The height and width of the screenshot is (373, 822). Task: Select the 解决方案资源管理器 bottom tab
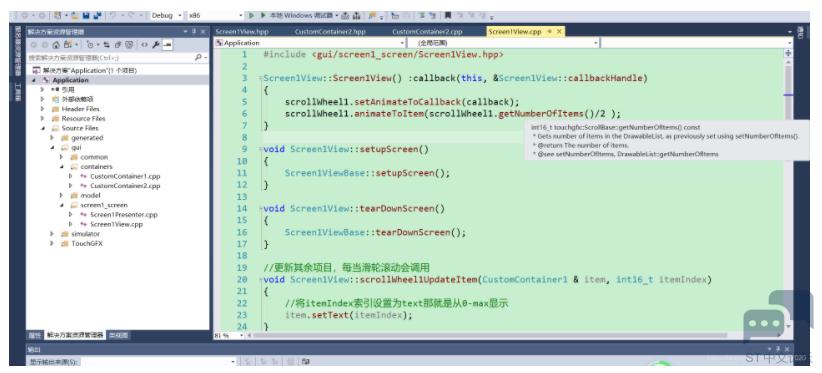click(x=74, y=335)
